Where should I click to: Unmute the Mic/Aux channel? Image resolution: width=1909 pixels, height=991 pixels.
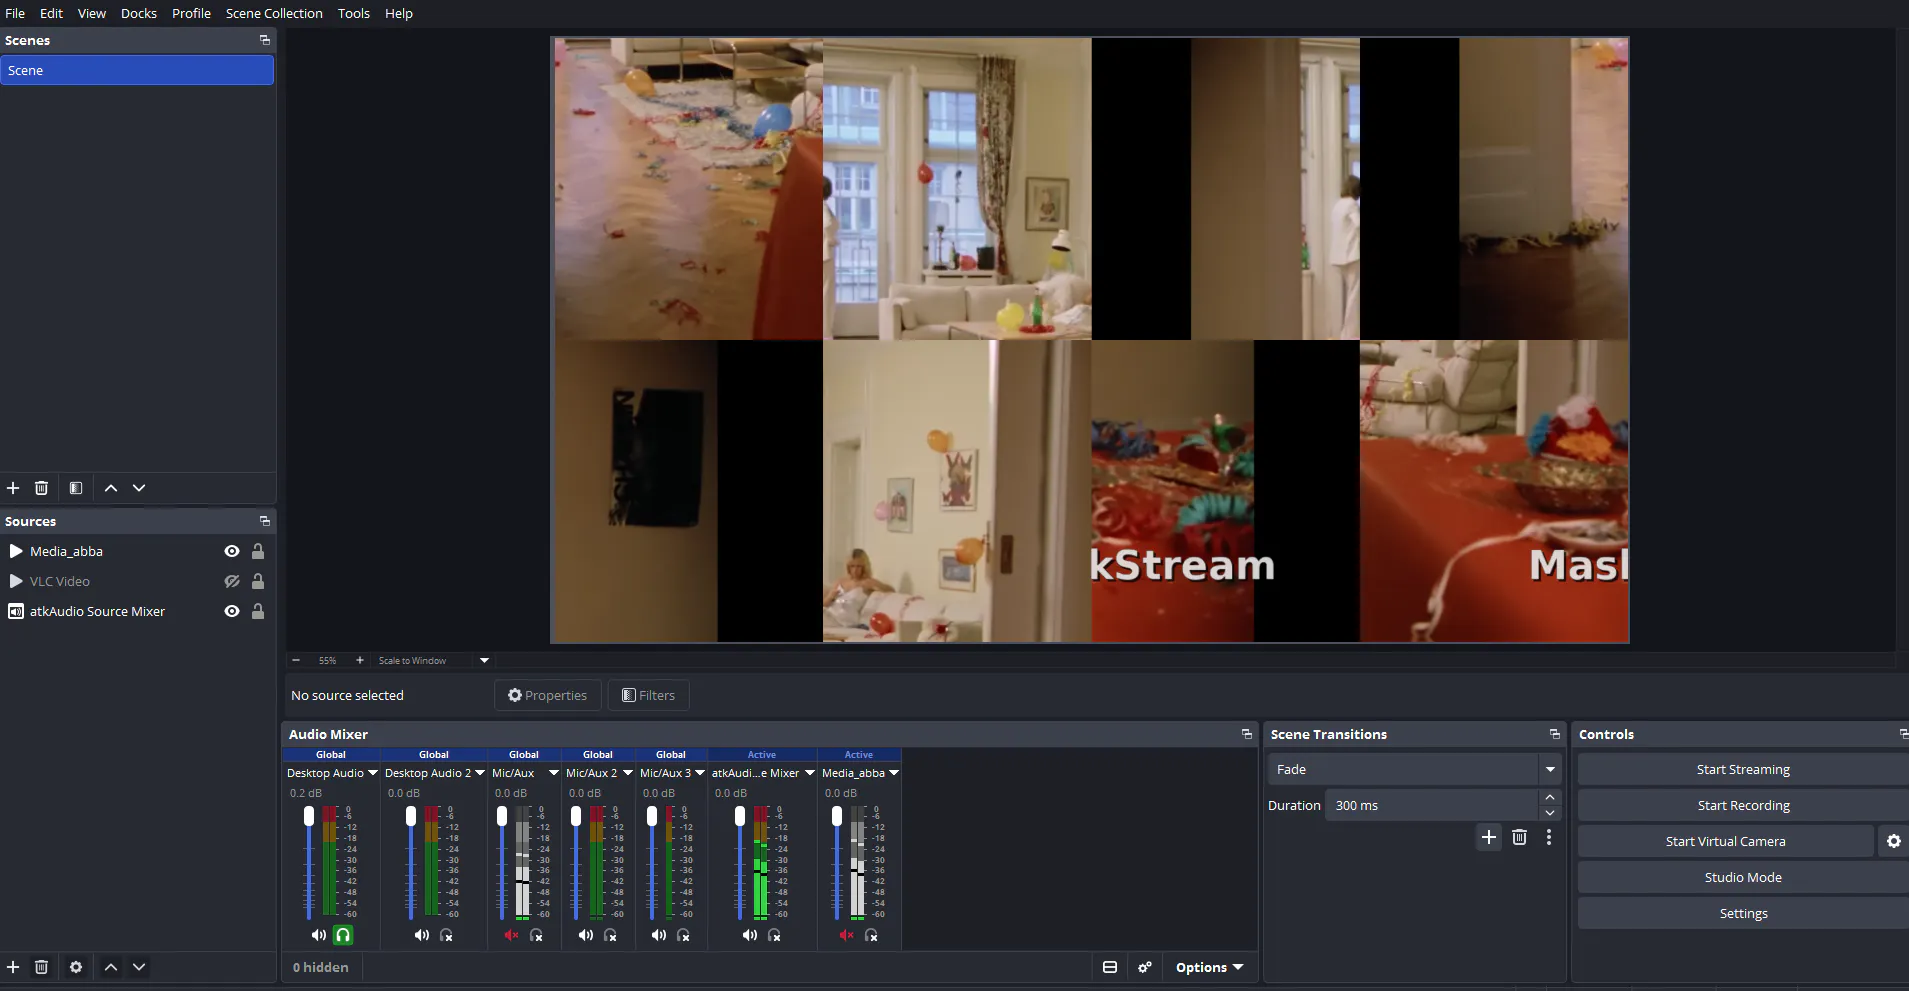511,935
